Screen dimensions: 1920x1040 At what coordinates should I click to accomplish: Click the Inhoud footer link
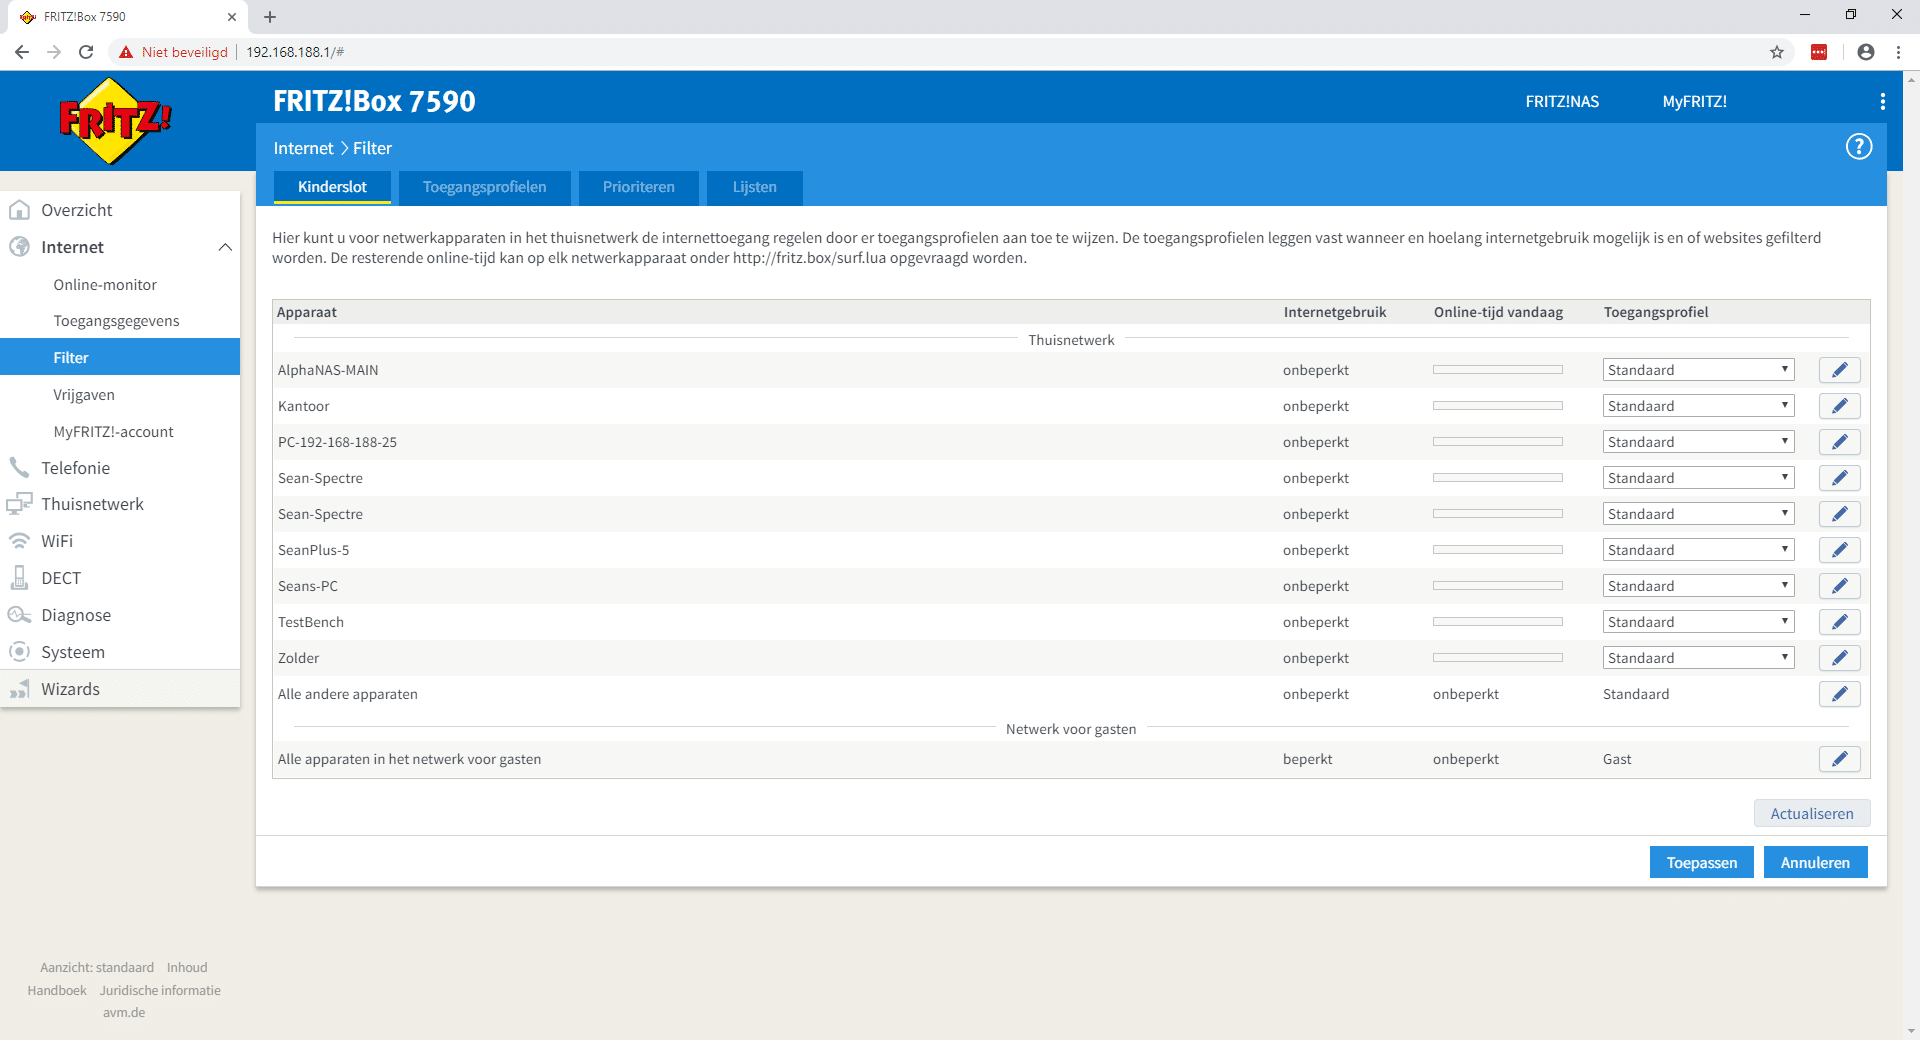187,967
